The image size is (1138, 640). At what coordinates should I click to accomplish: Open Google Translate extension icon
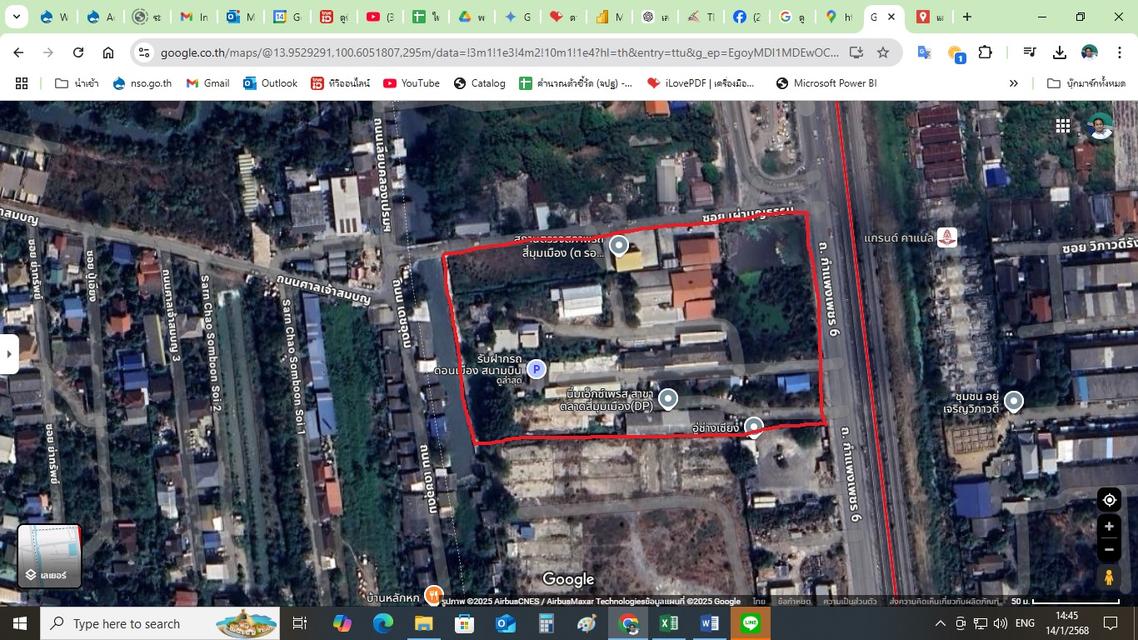924,52
